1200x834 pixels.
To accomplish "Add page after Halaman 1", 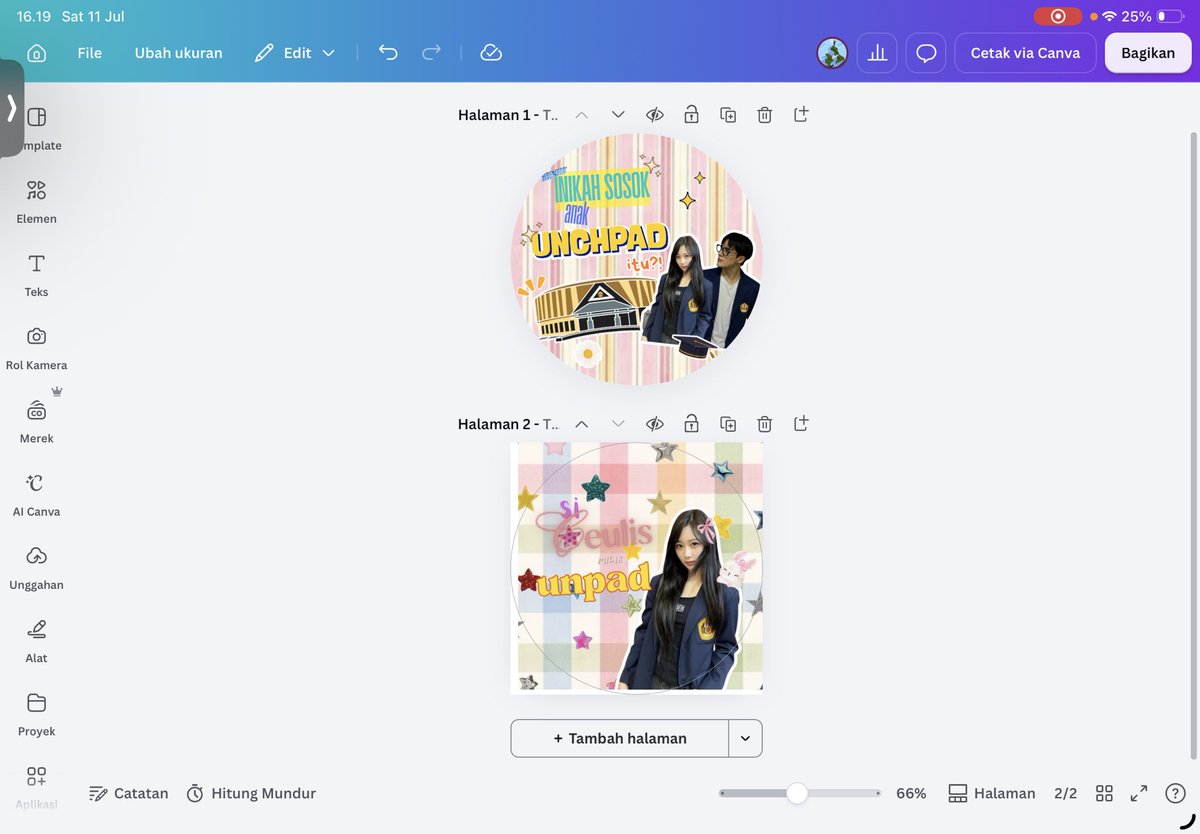I will point(801,115).
